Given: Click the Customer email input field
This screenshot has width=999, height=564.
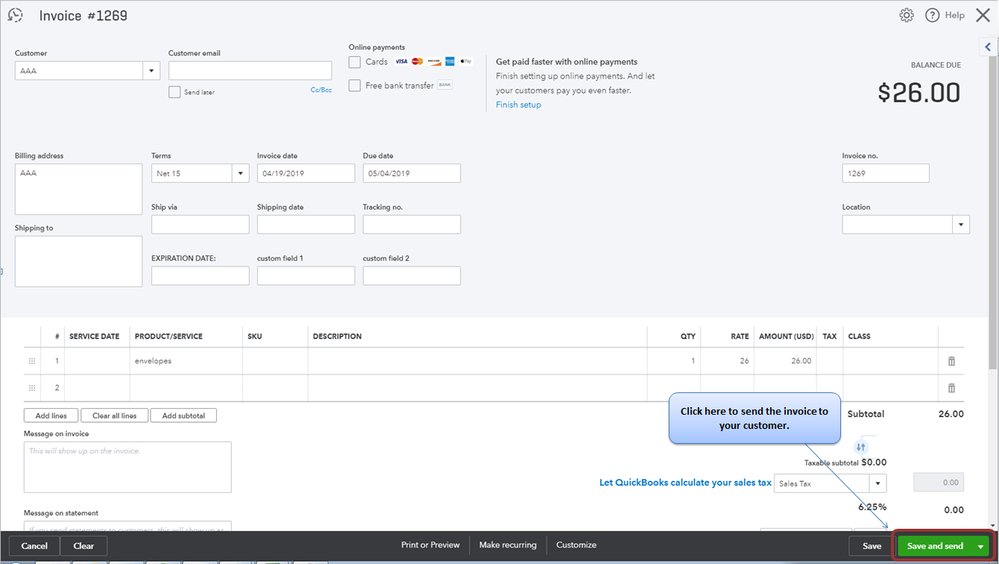Looking at the screenshot, I should tap(250, 71).
